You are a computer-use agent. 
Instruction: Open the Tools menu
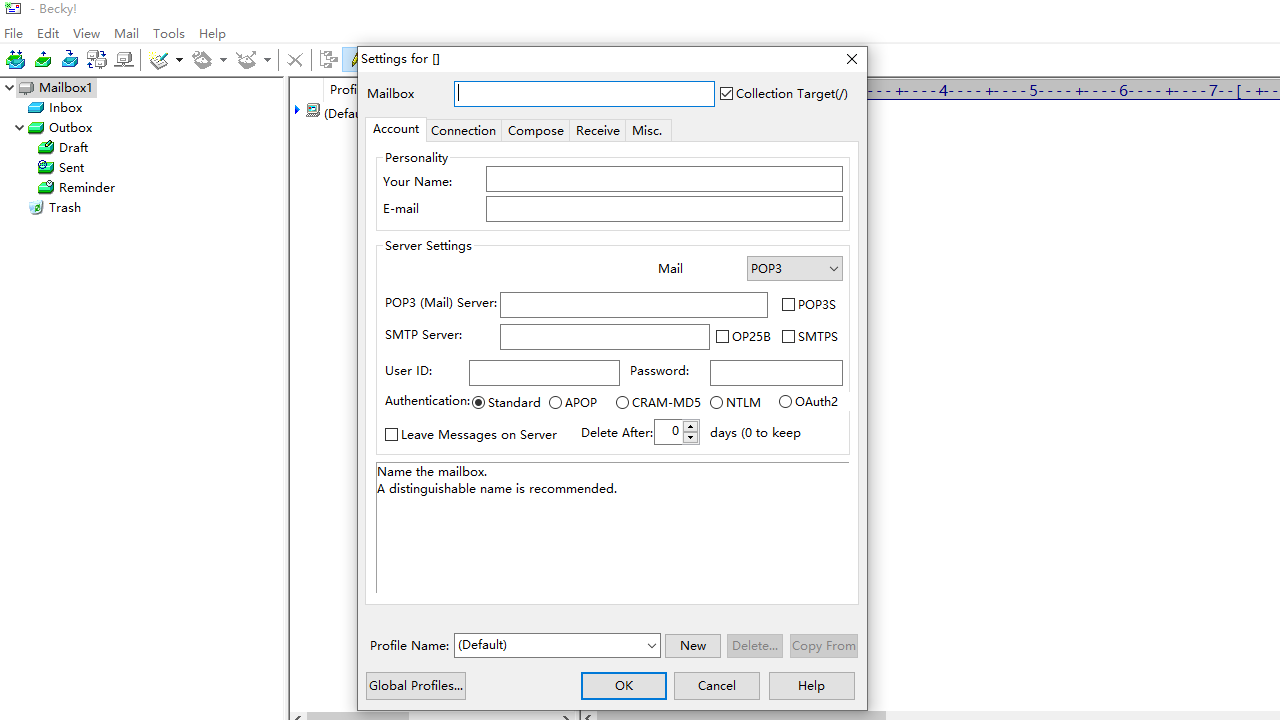pos(168,33)
